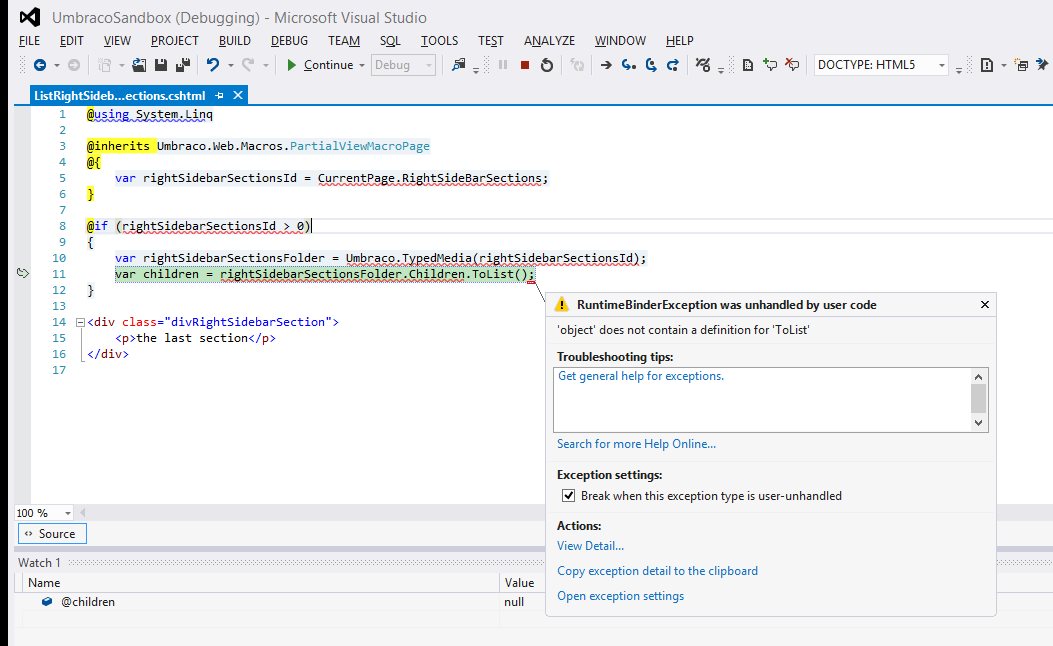The image size is (1053, 646).
Task: Click the troubleshooting tips scrollbar thumb
Action: point(978,399)
